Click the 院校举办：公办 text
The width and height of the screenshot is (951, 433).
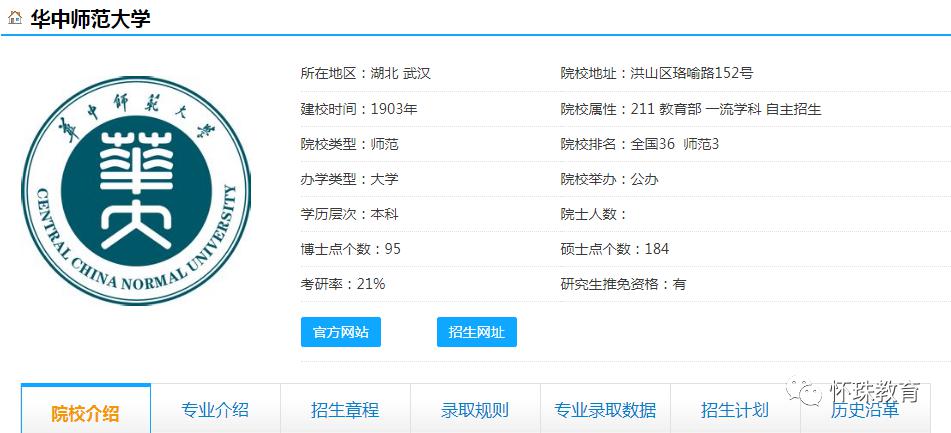coord(610,180)
